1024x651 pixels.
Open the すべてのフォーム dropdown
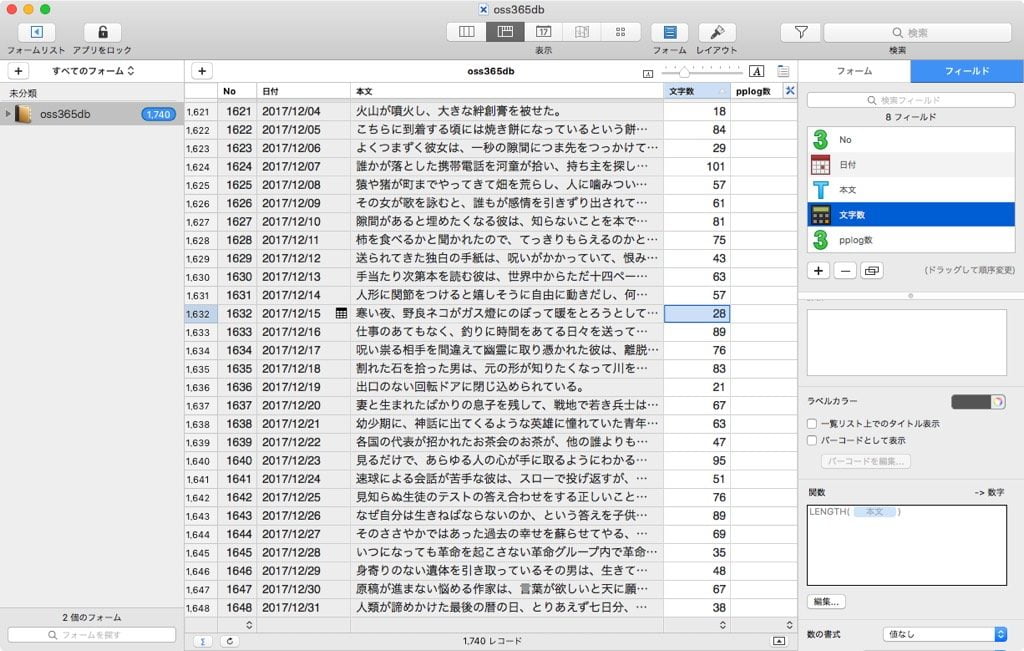tap(93, 71)
